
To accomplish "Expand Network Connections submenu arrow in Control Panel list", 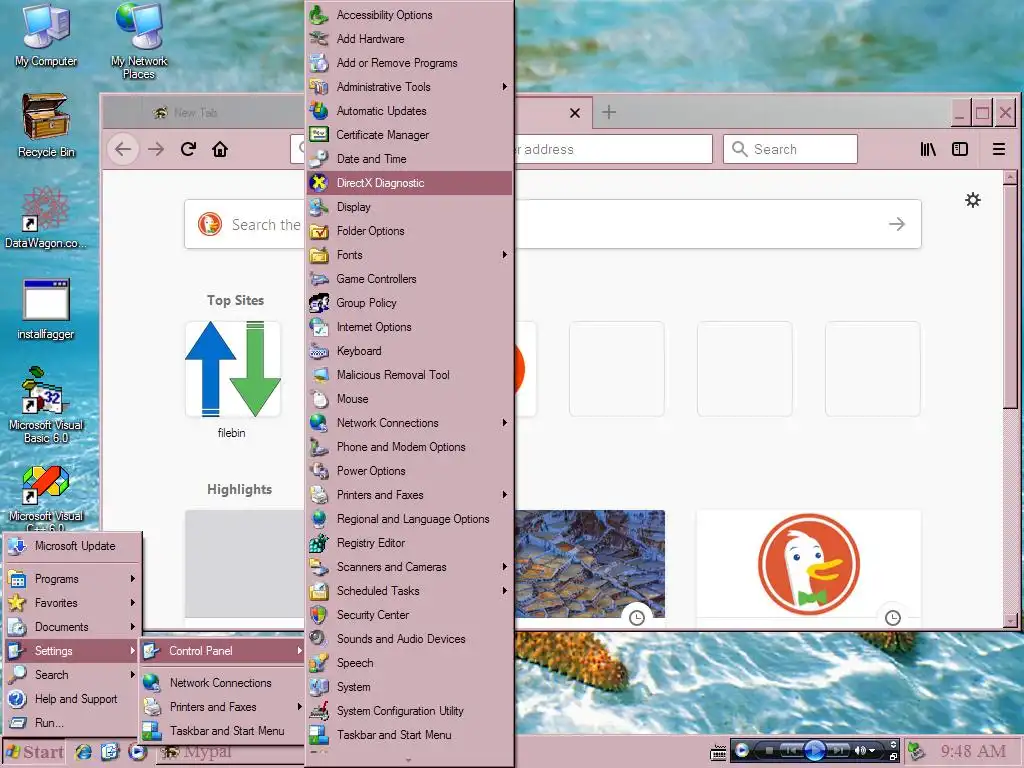I will pyautogui.click(x=505, y=423).
